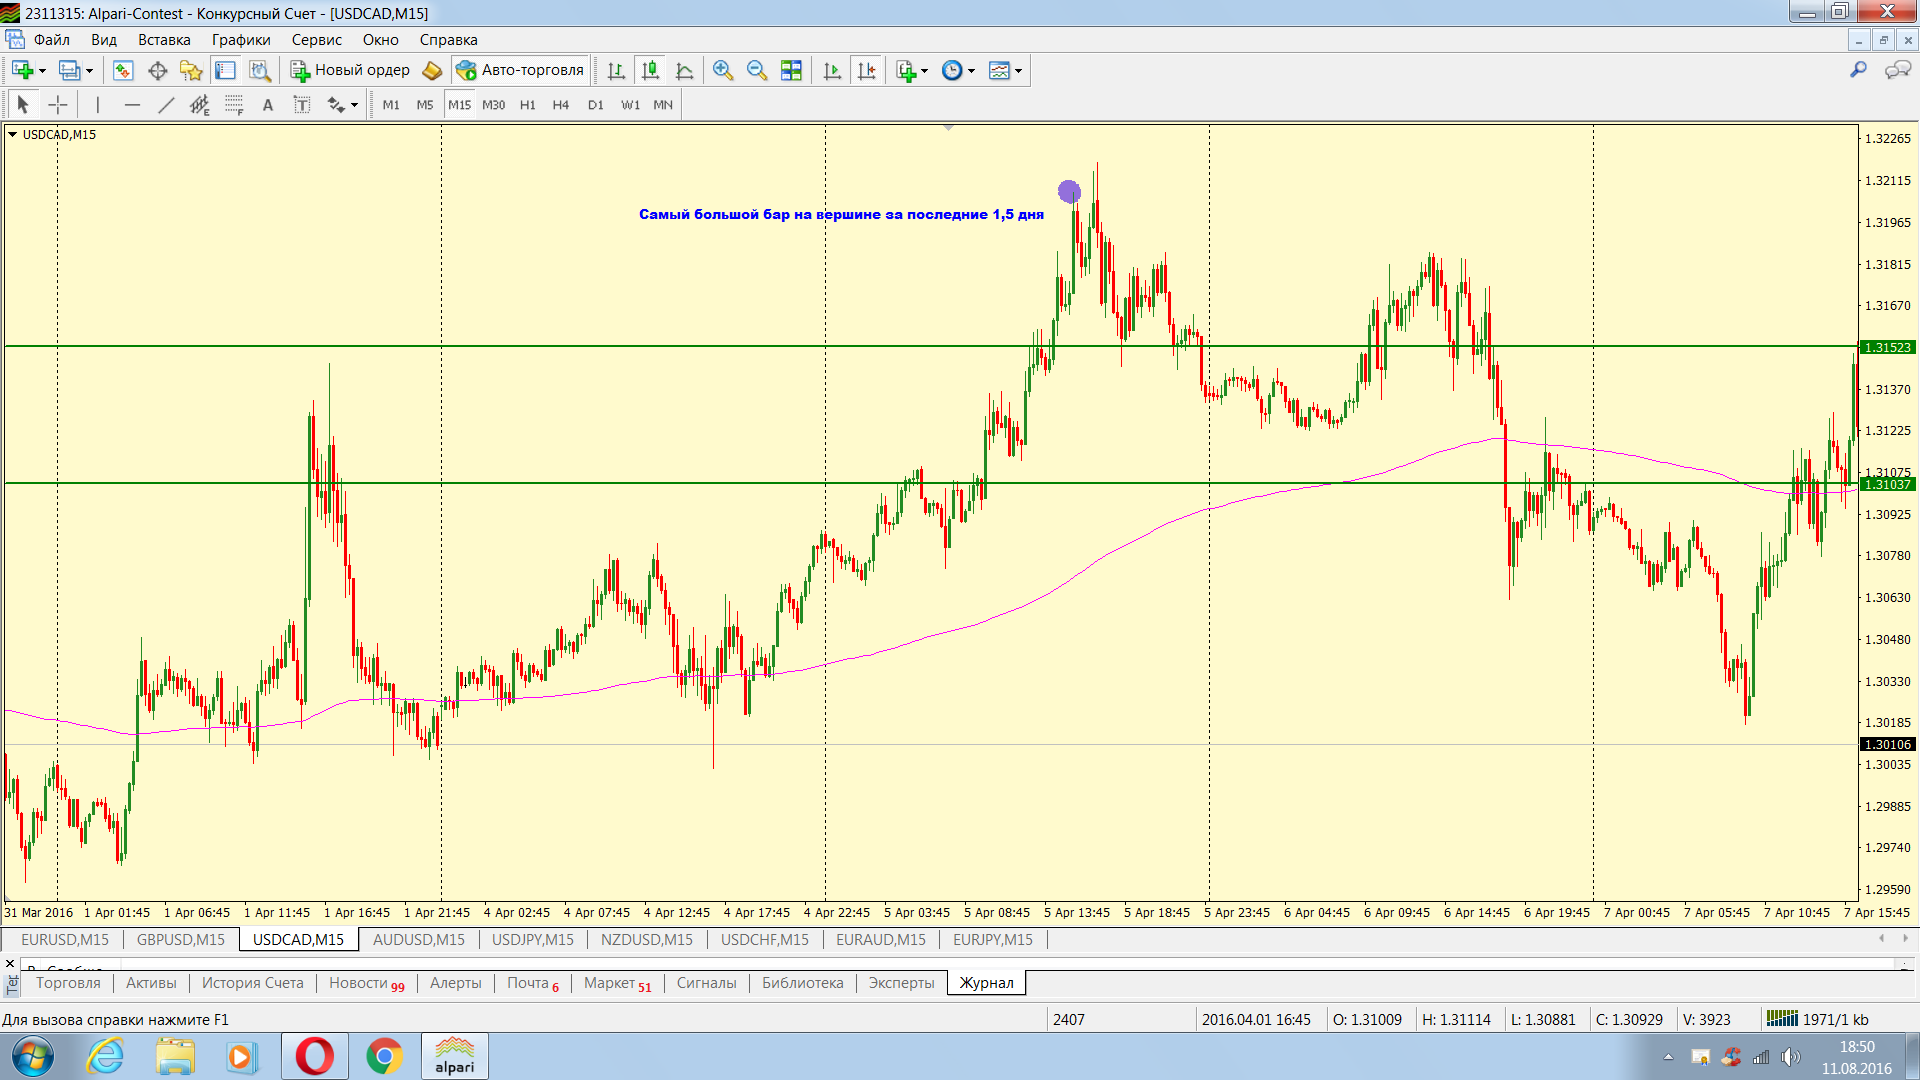Open the Market Watch window icon
This screenshot has height=1080, width=1920.
point(123,71)
